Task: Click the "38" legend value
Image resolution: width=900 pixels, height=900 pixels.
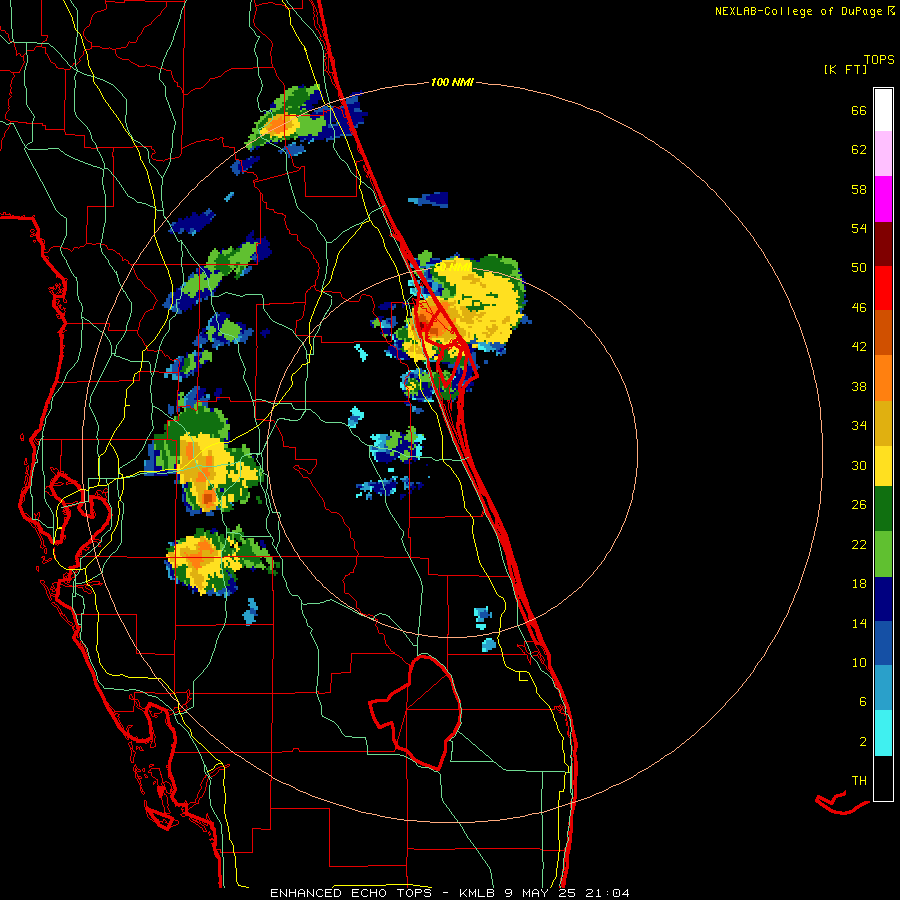Action: [x=859, y=386]
